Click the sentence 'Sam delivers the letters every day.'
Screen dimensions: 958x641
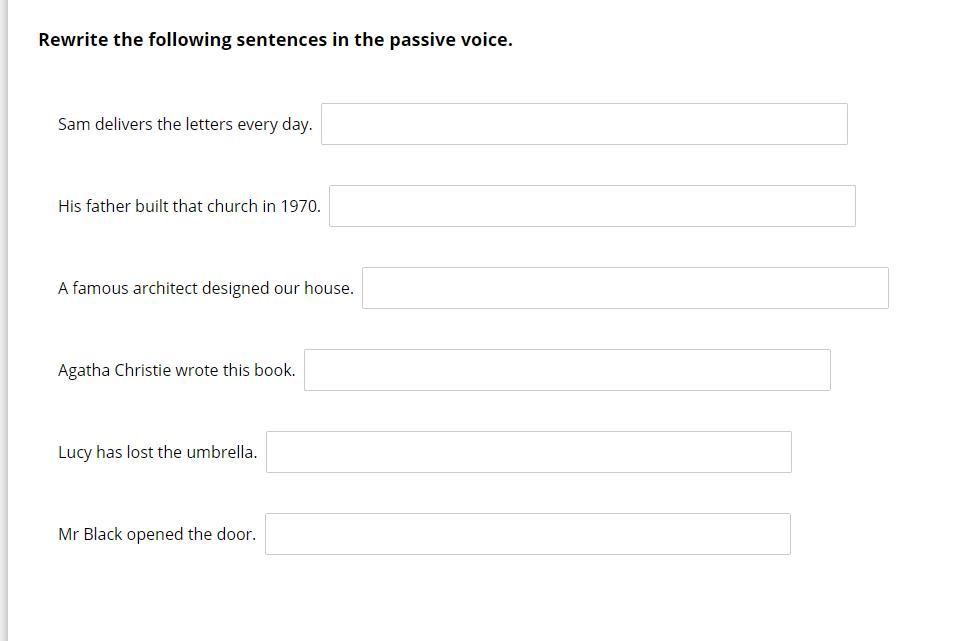(x=185, y=125)
